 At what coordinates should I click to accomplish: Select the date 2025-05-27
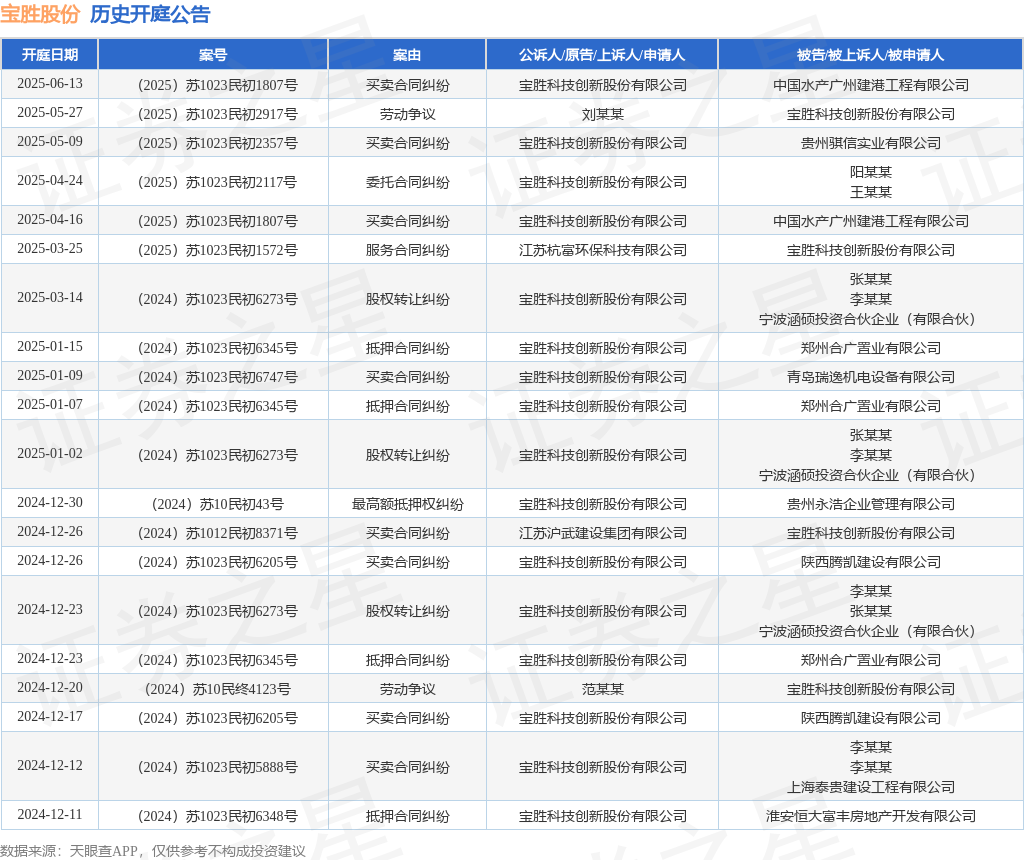(x=50, y=112)
